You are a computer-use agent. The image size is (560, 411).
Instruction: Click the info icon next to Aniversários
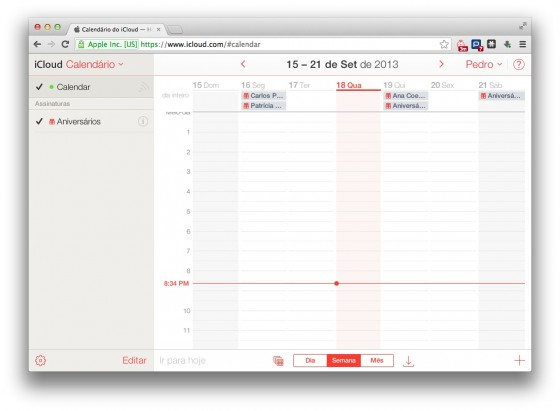143,121
